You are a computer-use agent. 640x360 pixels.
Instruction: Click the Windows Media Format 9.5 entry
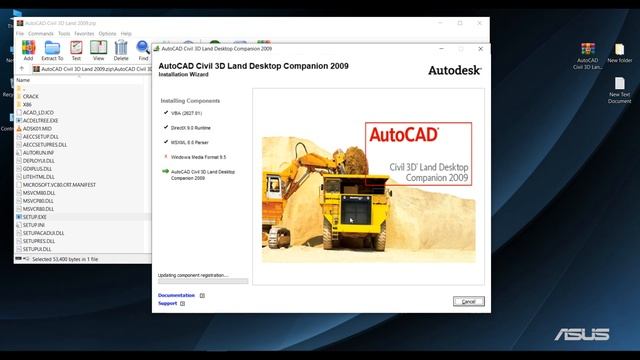pyautogui.click(x=198, y=157)
